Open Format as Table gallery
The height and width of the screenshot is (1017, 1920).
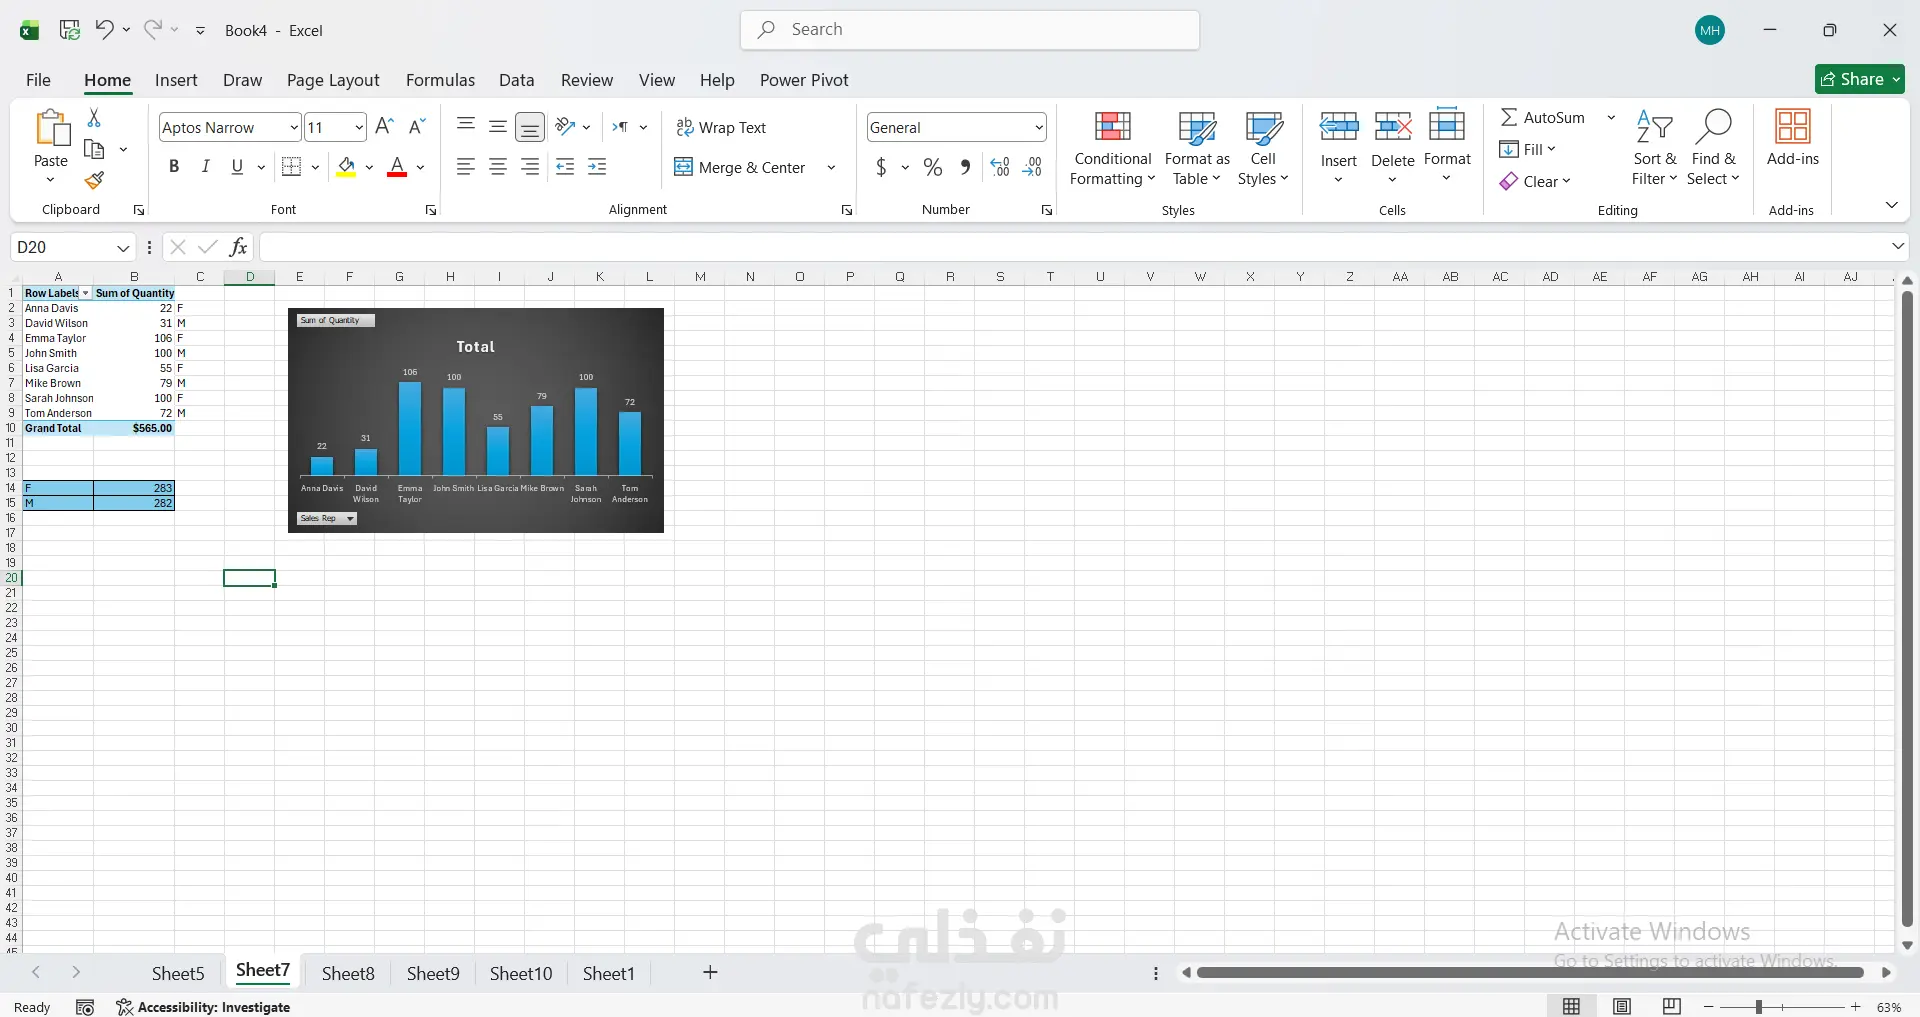point(1197,148)
